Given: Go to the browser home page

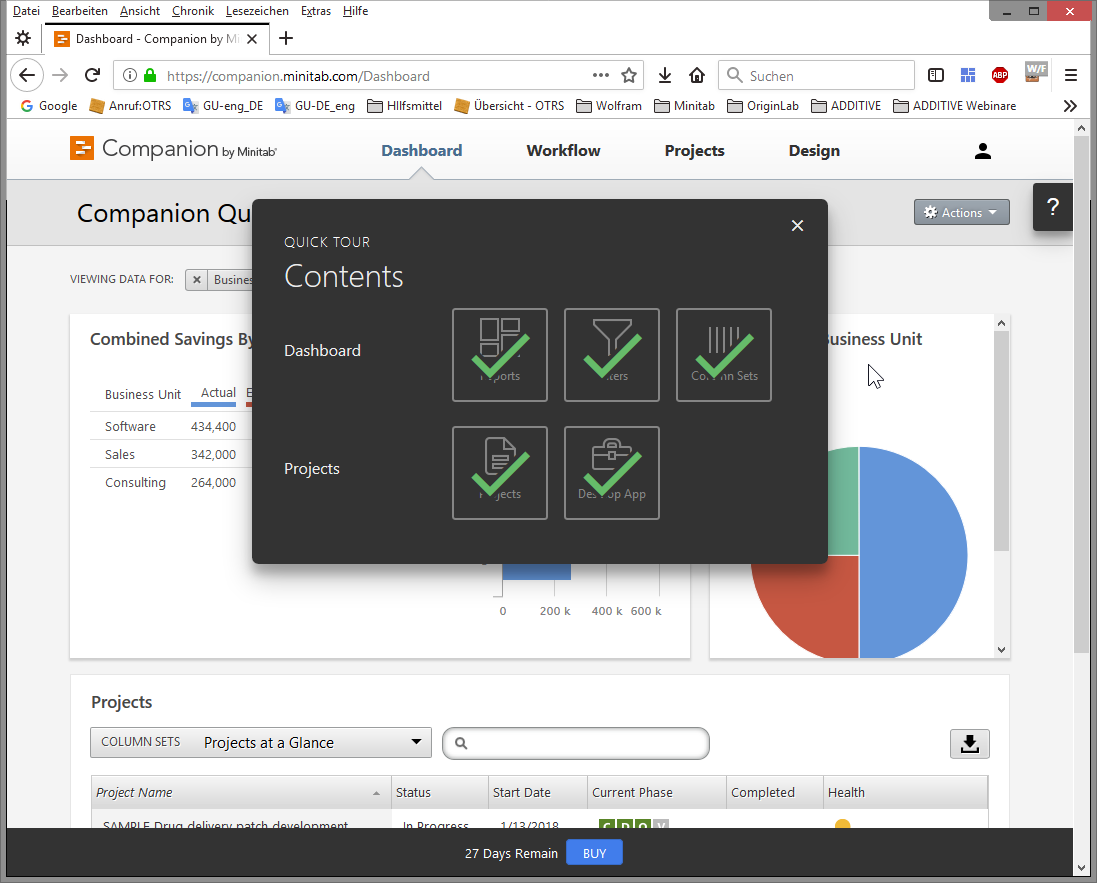Looking at the screenshot, I should tap(697, 76).
